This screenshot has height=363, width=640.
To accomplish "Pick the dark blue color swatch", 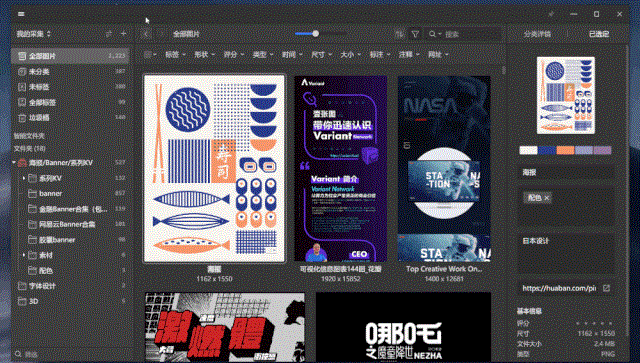I will pyautogui.click(x=547, y=150).
